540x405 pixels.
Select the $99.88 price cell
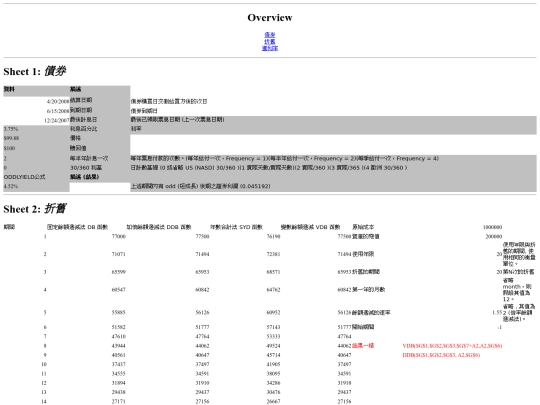click(11, 138)
